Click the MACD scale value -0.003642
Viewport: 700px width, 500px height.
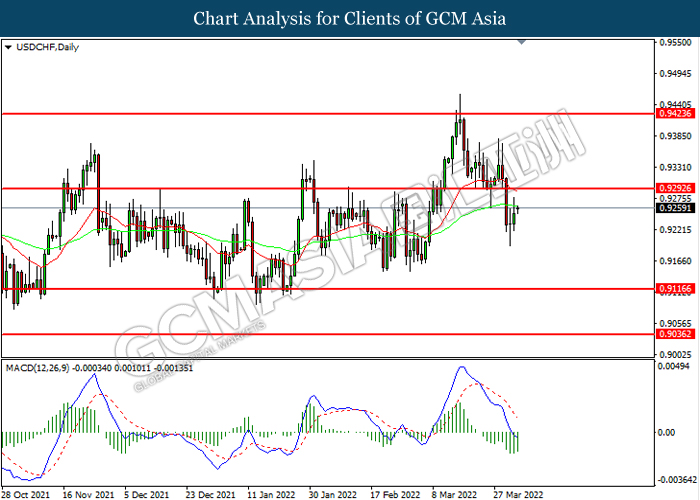[677, 480]
